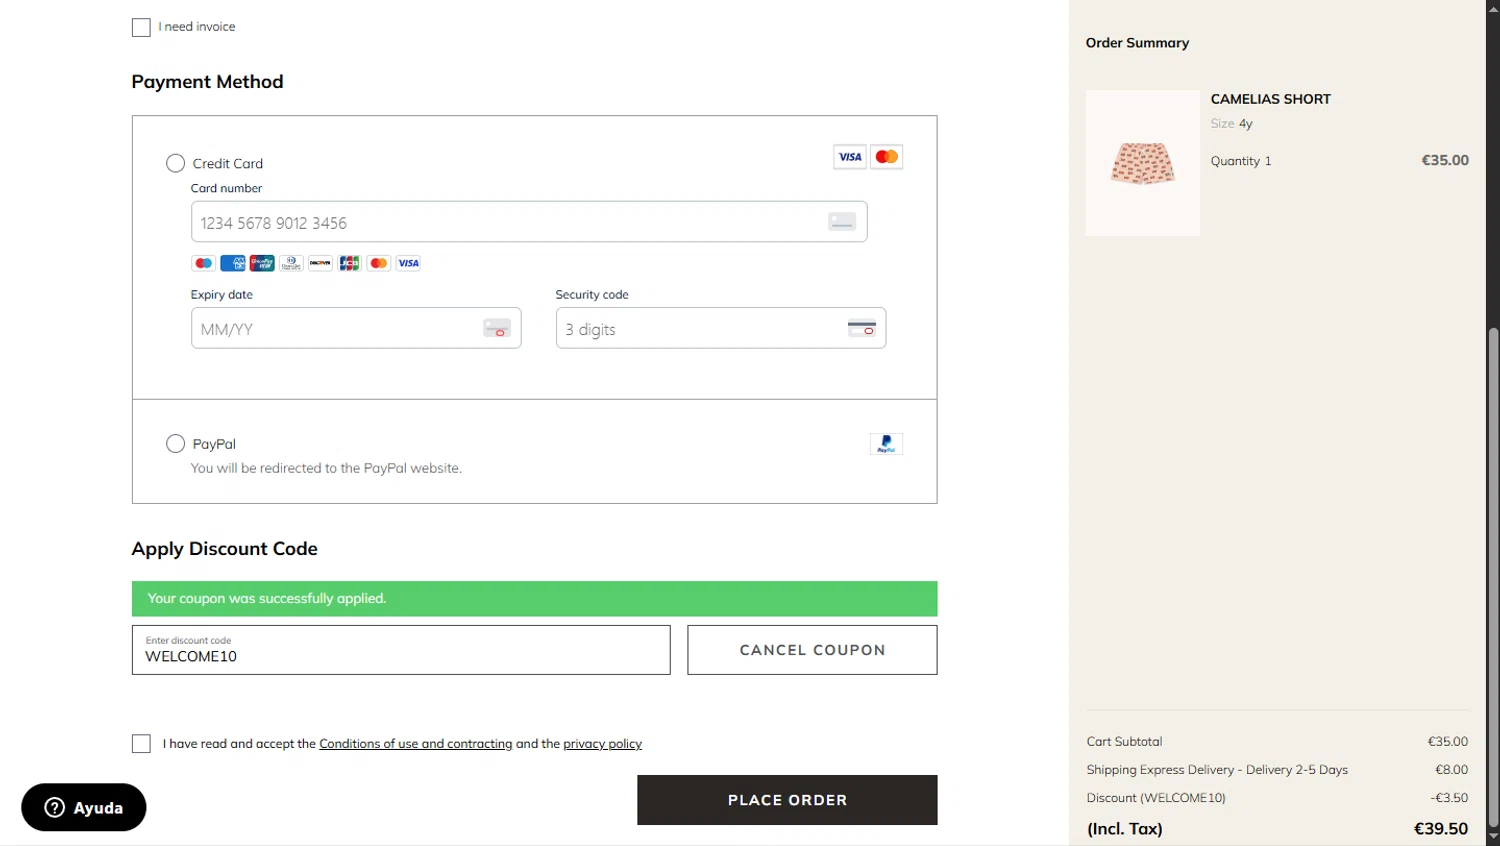Viewport: 1500px width, 846px height.
Task: Open the privacy policy link
Action: click(602, 744)
